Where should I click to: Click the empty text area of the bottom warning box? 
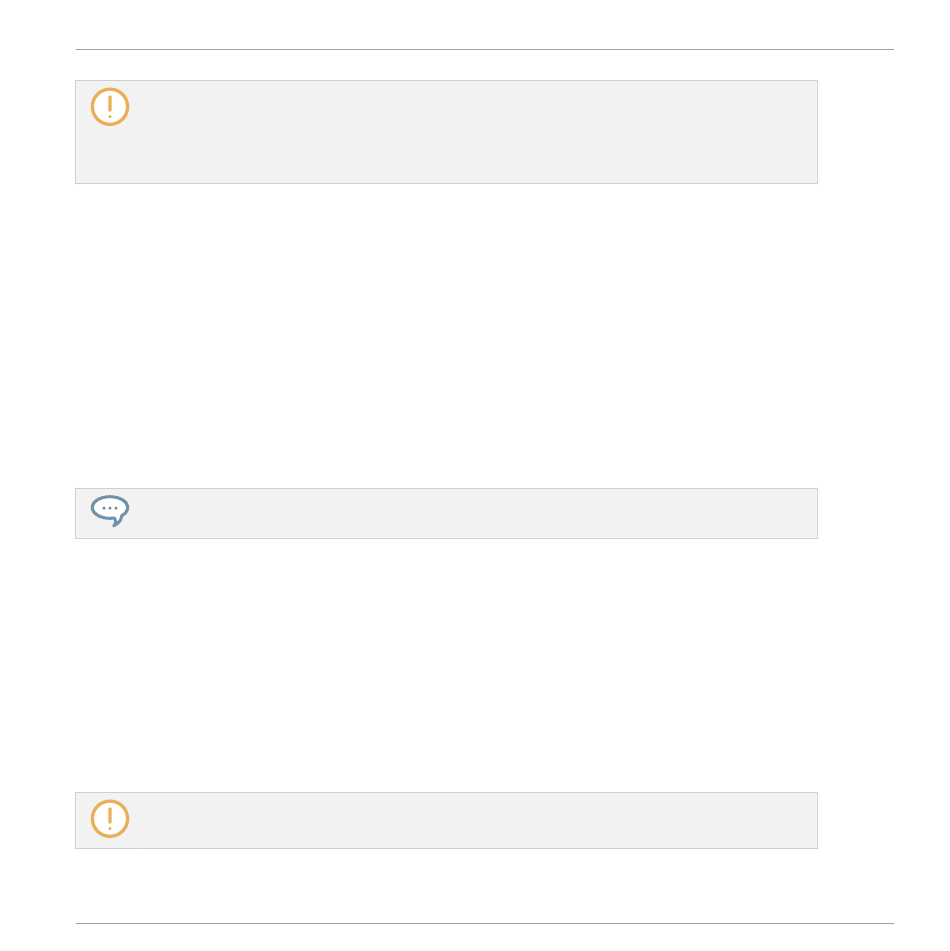point(478,821)
